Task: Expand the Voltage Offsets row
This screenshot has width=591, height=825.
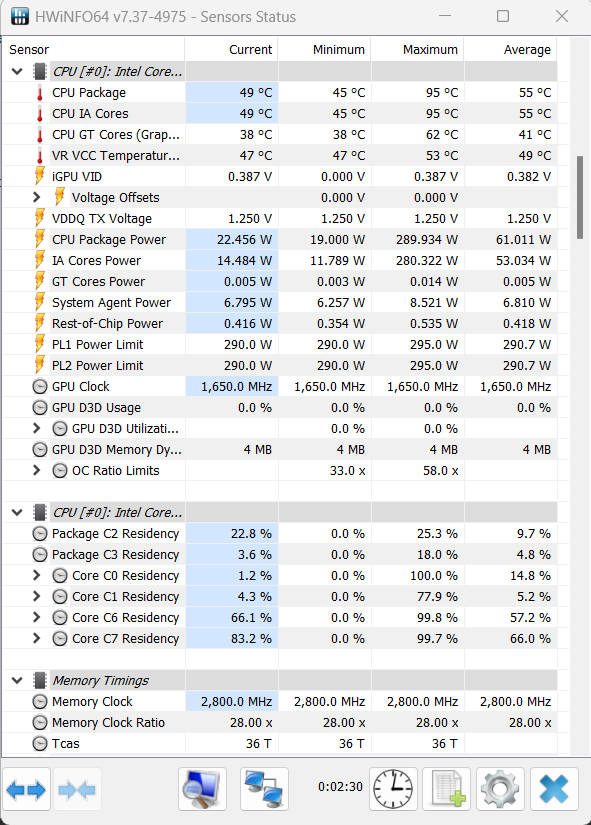Action: pos(36,197)
